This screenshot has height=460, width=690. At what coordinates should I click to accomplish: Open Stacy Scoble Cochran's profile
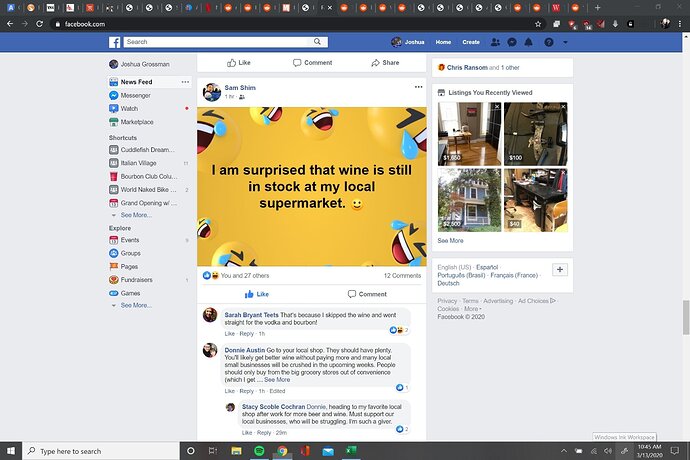click(x=273, y=407)
